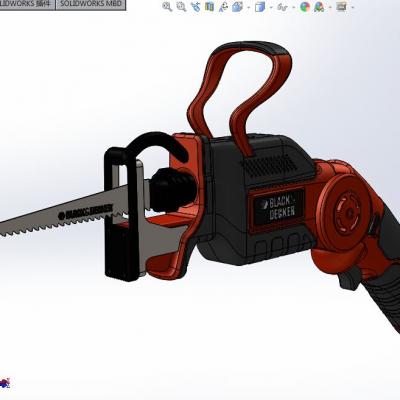Select the BLACK+DECKER logo plate on body

coord(277,207)
